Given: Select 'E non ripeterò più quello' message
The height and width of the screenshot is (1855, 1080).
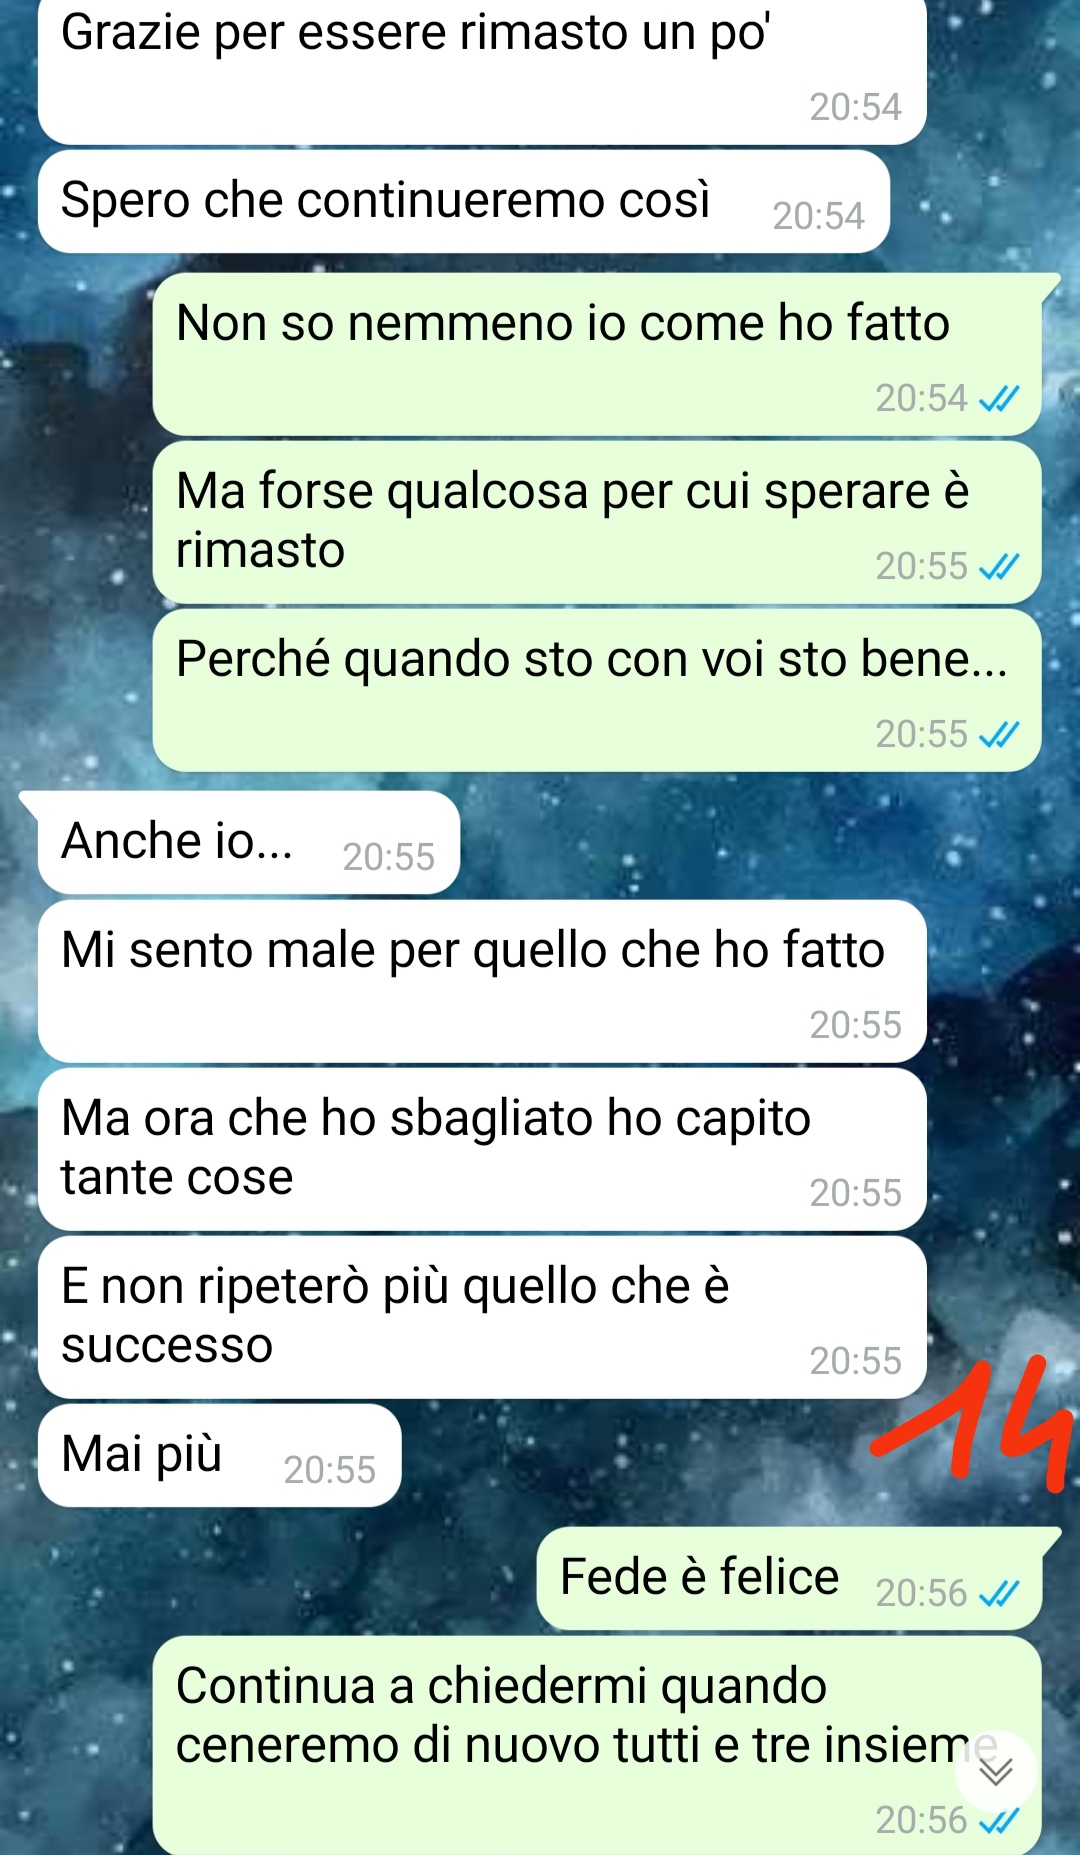Looking at the screenshot, I should coord(482,1317).
